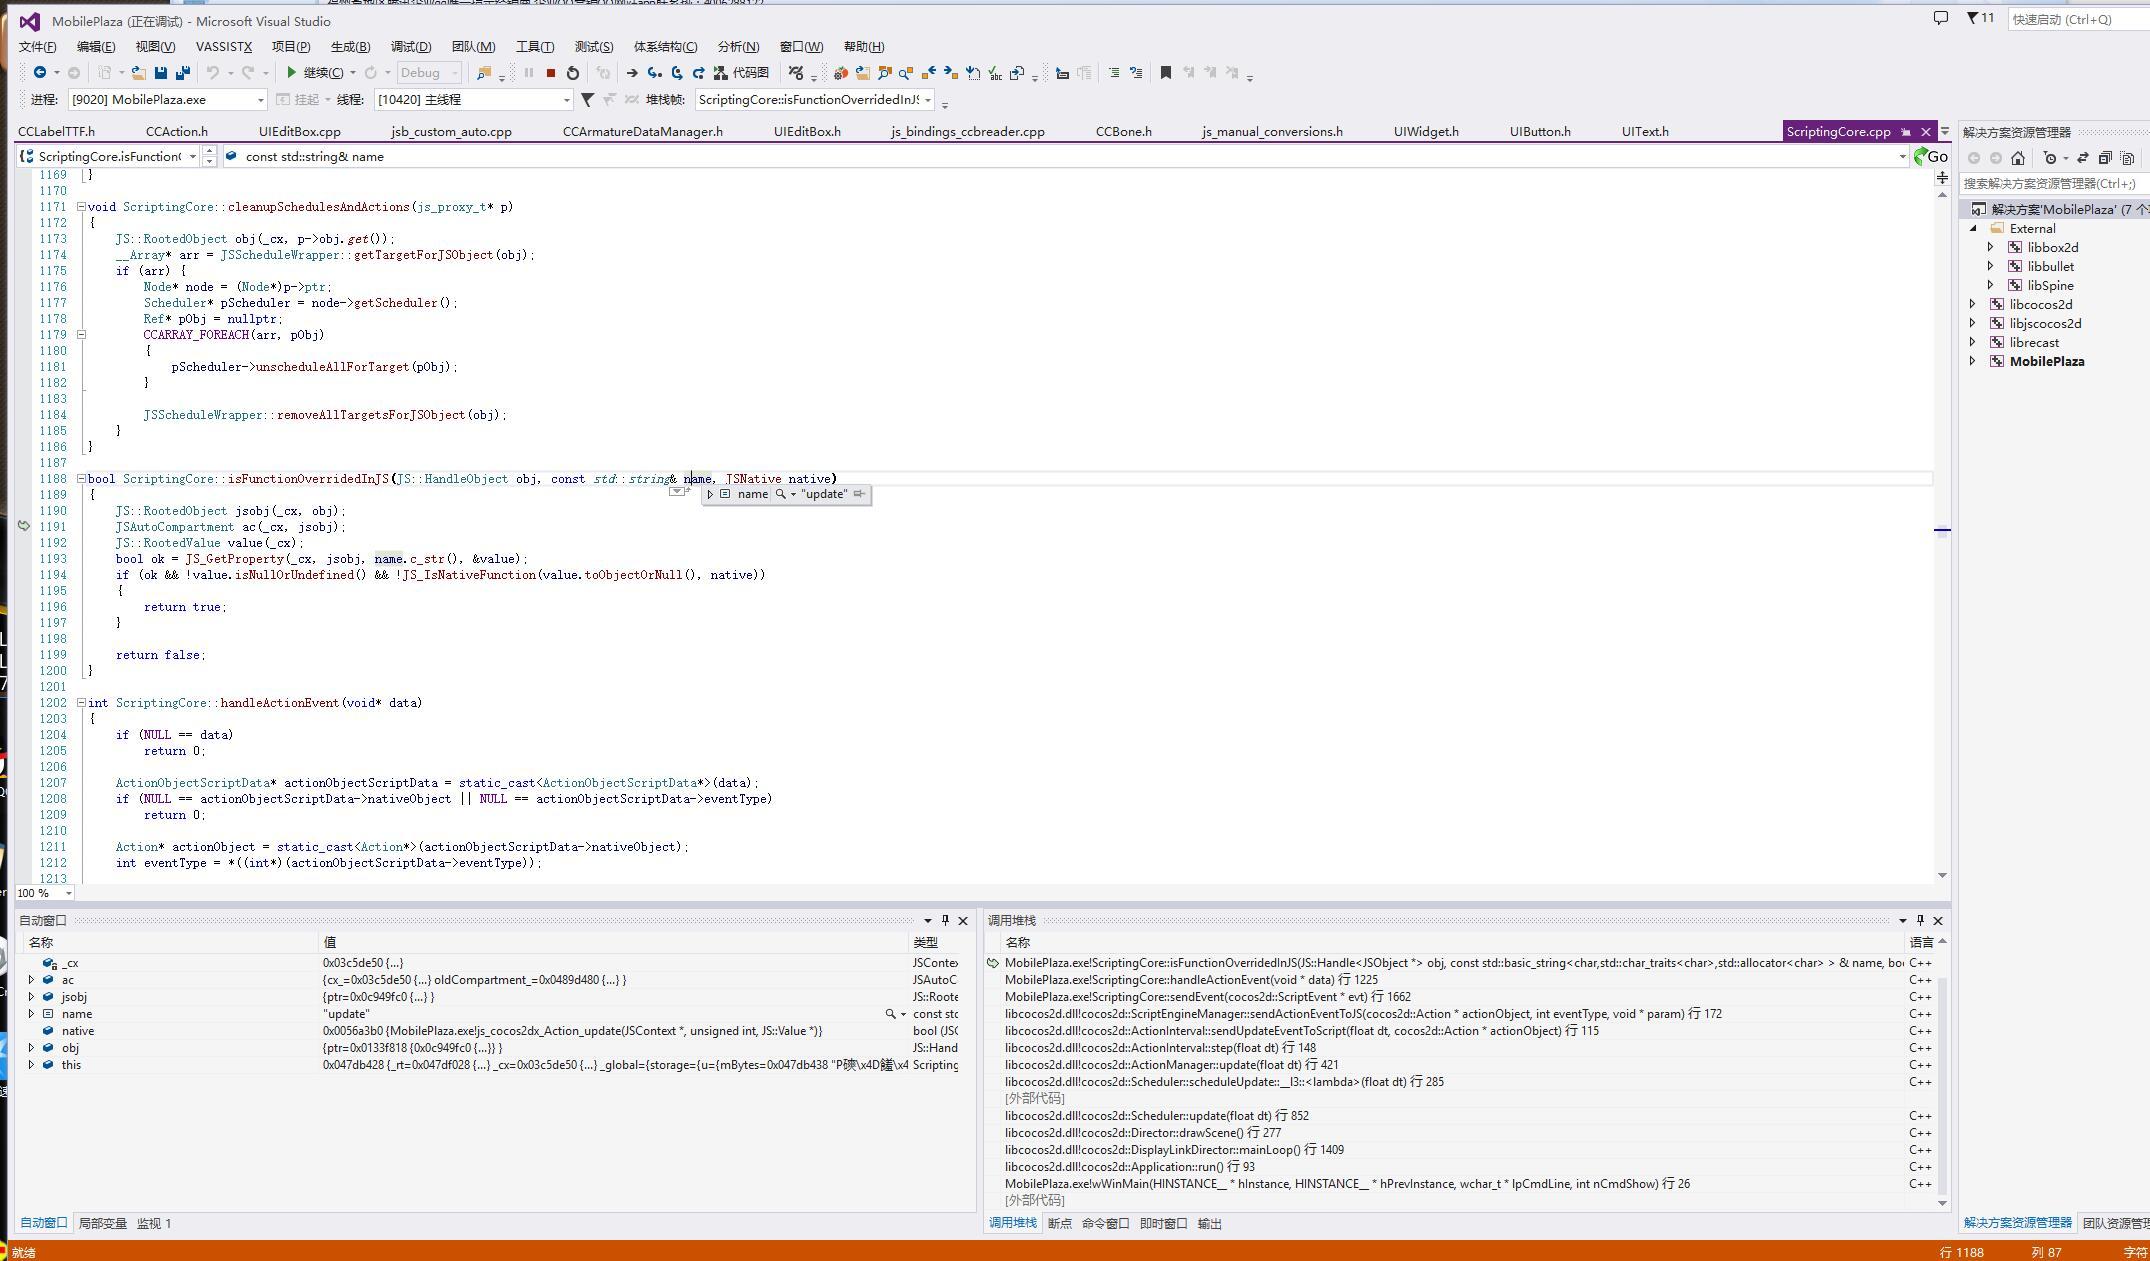2150x1261 pixels.
Task: Click the Home icon in Solution Explorer
Action: 2018,158
